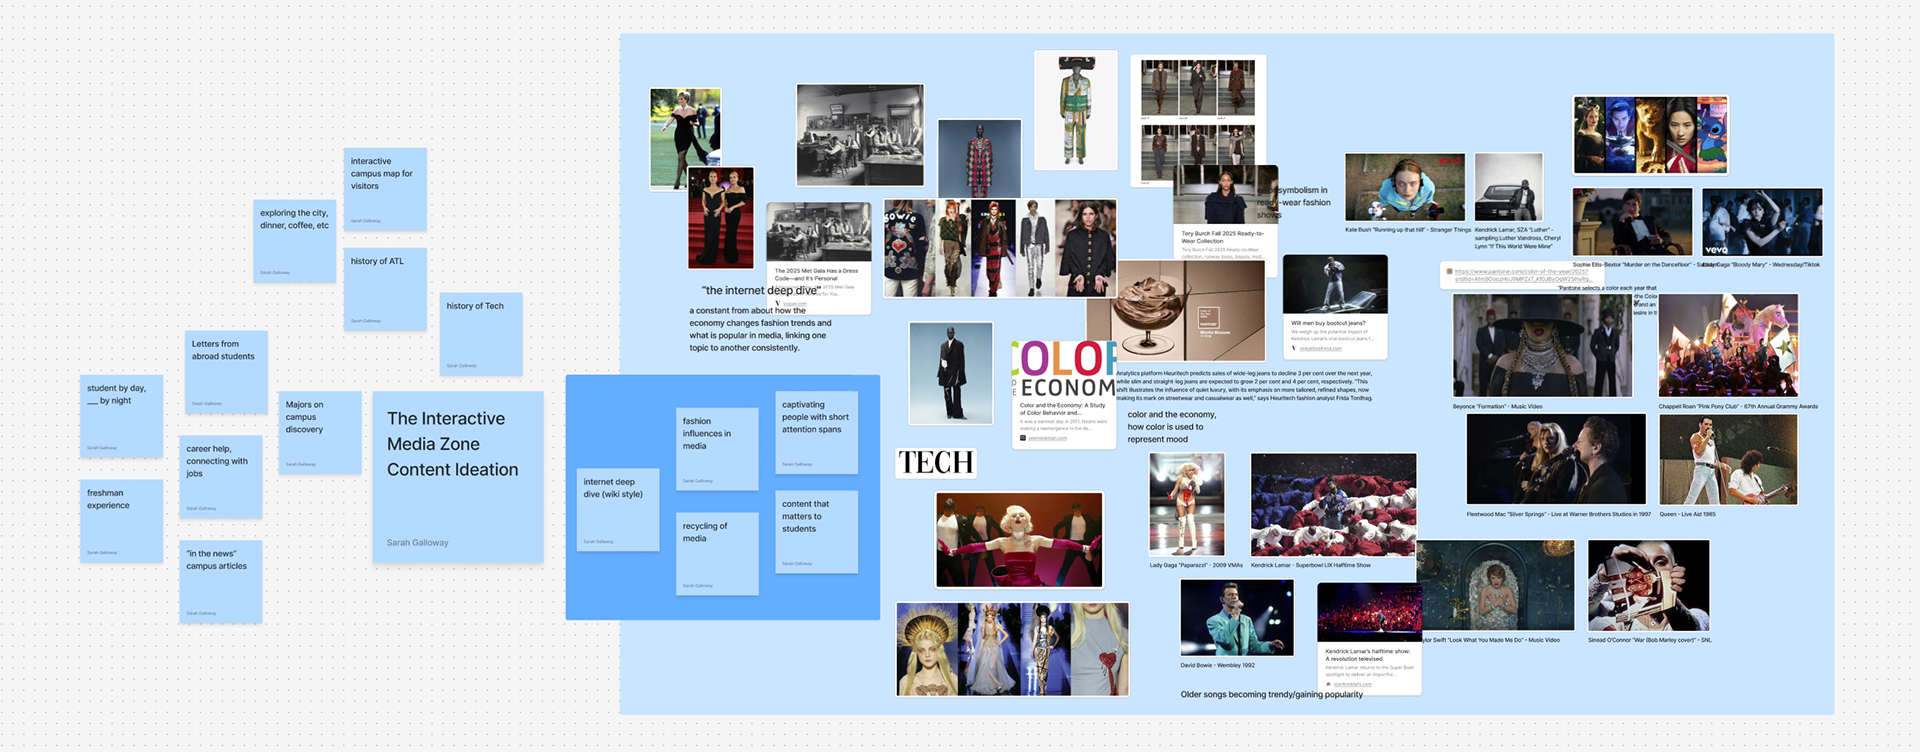Image resolution: width=1920 pixels, height=752 pixels.
Task: Click the 'freshman experience' sticky note
Action: (x=121, y=521)
